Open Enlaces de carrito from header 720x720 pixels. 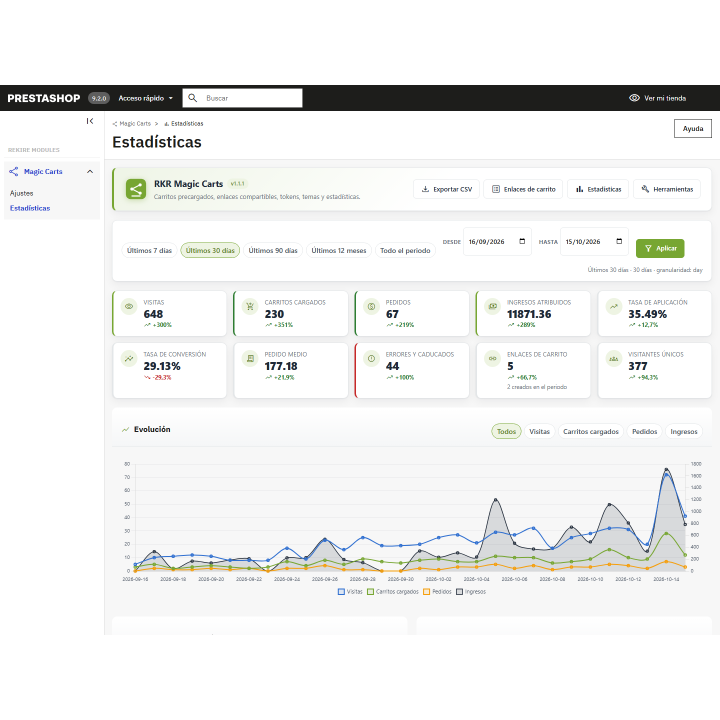[523, 189]
